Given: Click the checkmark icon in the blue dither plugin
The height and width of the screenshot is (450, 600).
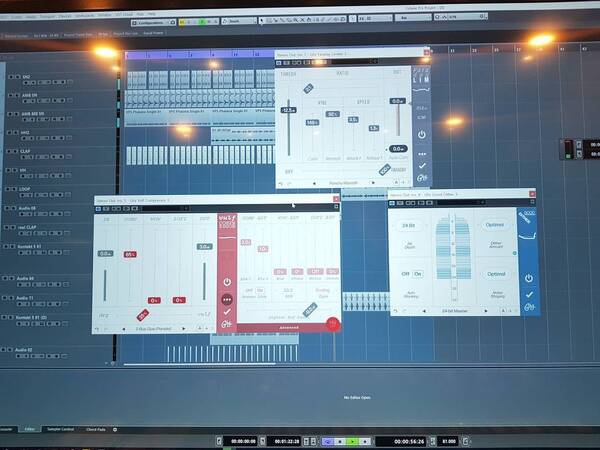Looking at the screenshot, I should 529,294.
